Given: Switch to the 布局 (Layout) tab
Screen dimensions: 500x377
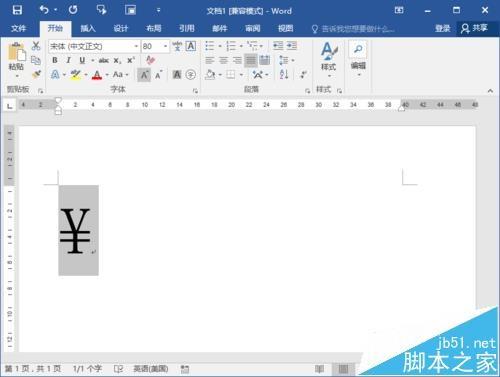Looking at the screenshot, I should (x=154, y=29).
